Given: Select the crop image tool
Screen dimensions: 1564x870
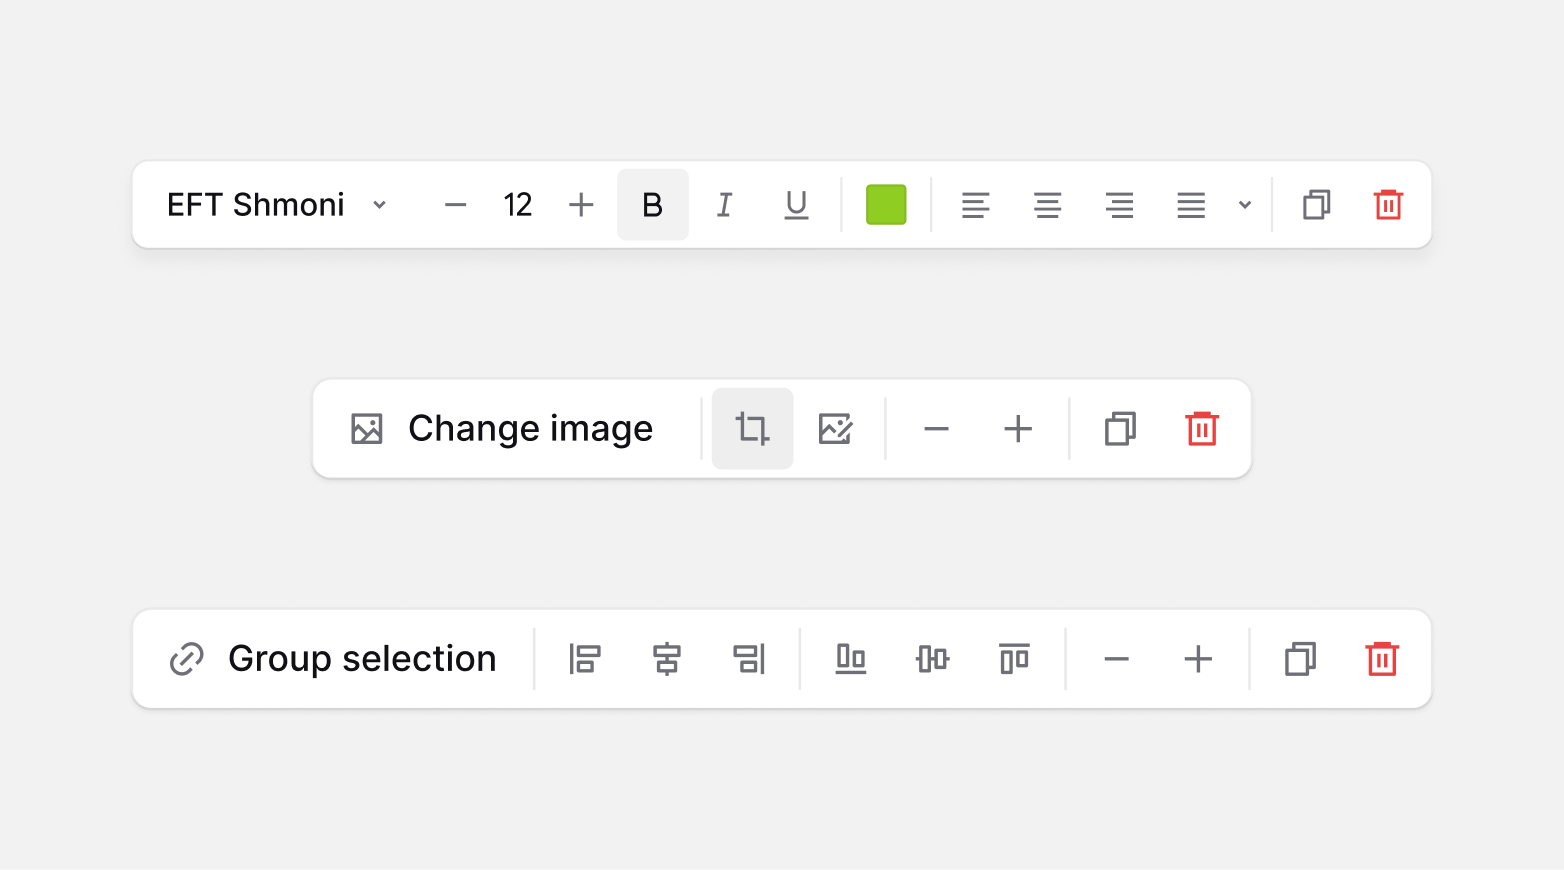Looking at the screenshot, I should [753, 429].
